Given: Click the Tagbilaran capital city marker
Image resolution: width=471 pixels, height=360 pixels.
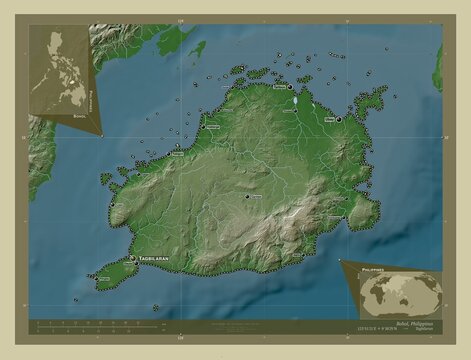Looking at the screenshot, I should pyautogui.click(x=133, y=258).
